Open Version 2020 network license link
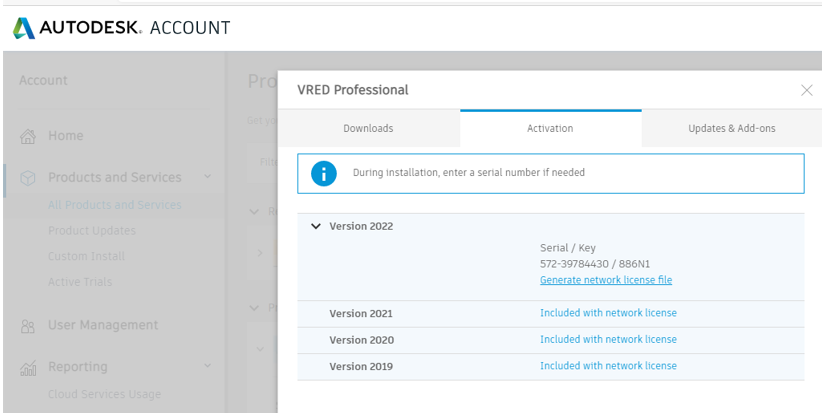Image resolution: width=822 pixels, height=413 pixels. point(608,340)
